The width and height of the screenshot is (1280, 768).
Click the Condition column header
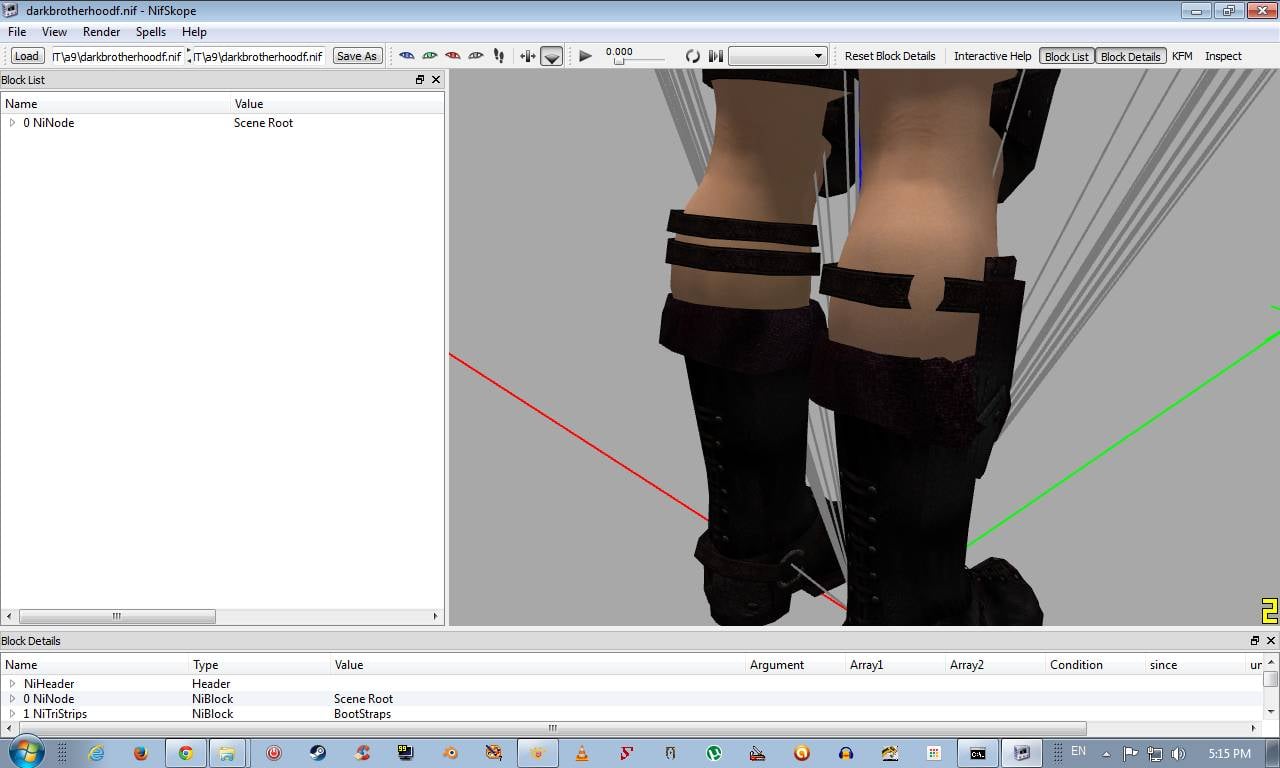pos(1095,665)
